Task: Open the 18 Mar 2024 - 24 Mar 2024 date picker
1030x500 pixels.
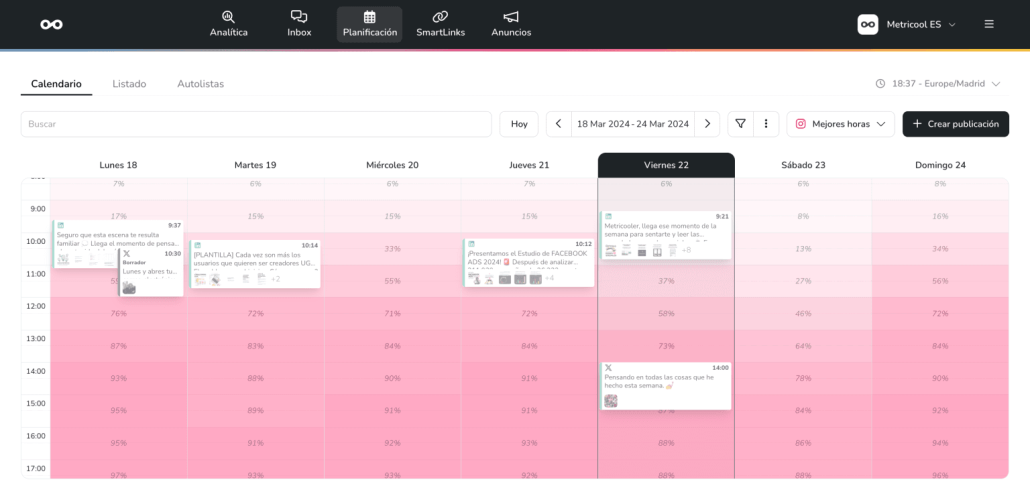Action: coord(633,124)
